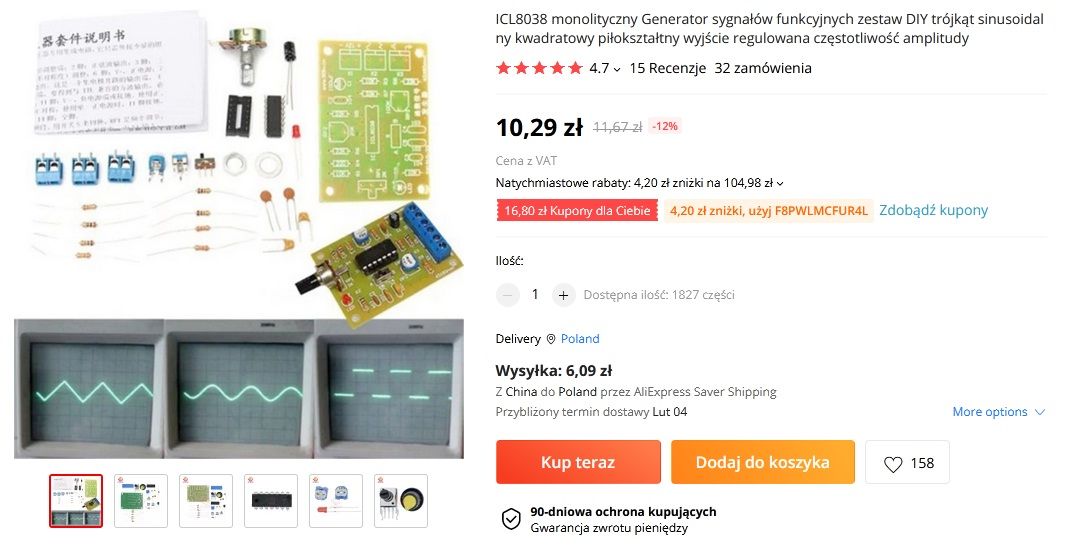Increase quantity with the plus button

click(x=563, y=295)
